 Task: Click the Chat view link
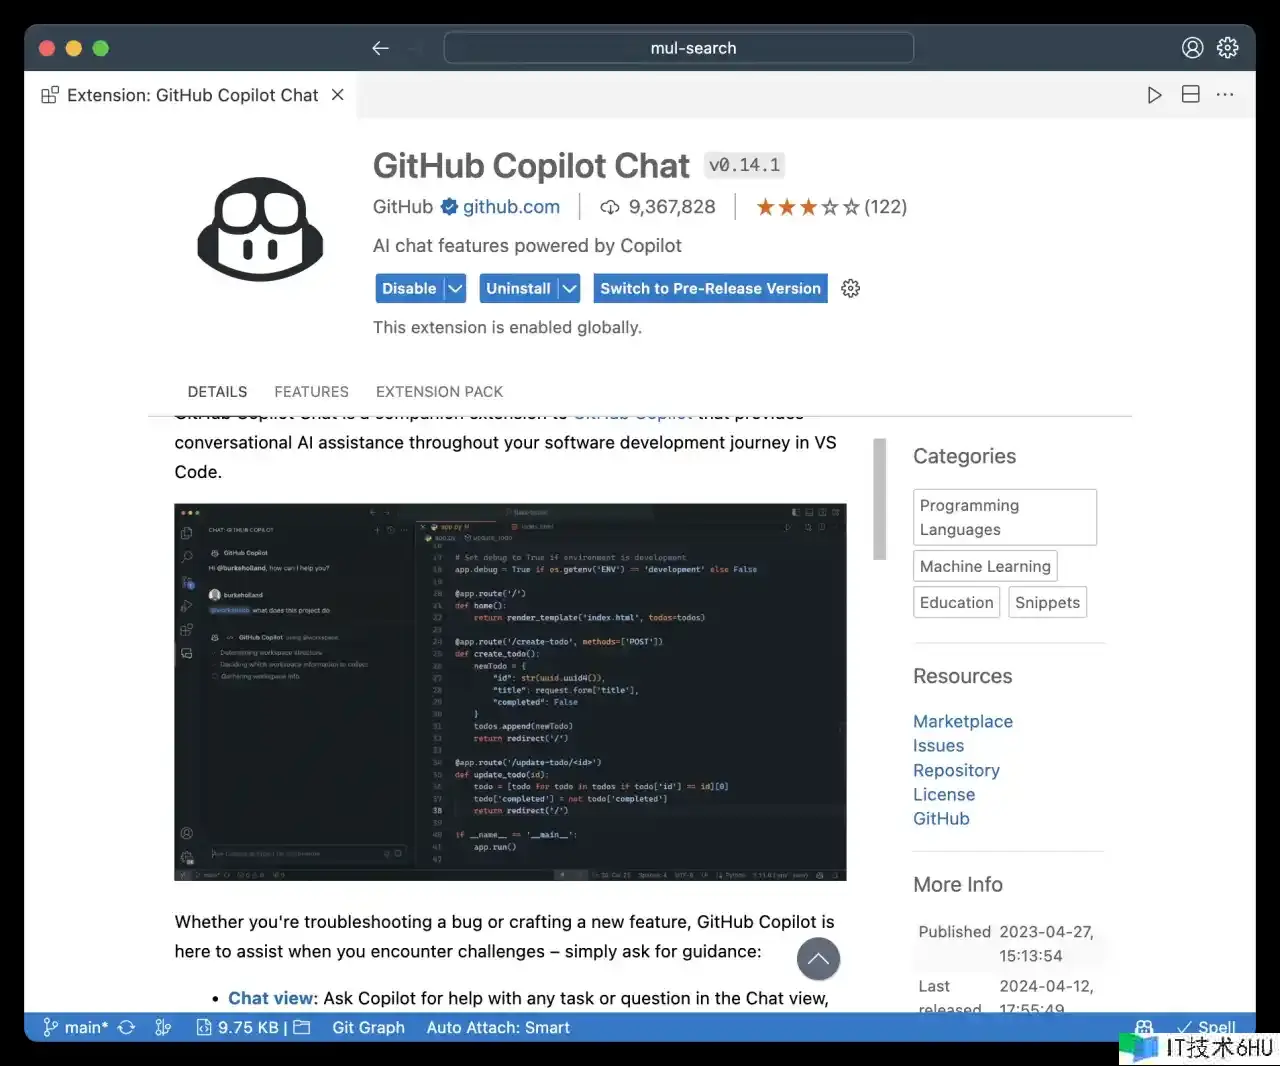271,998
